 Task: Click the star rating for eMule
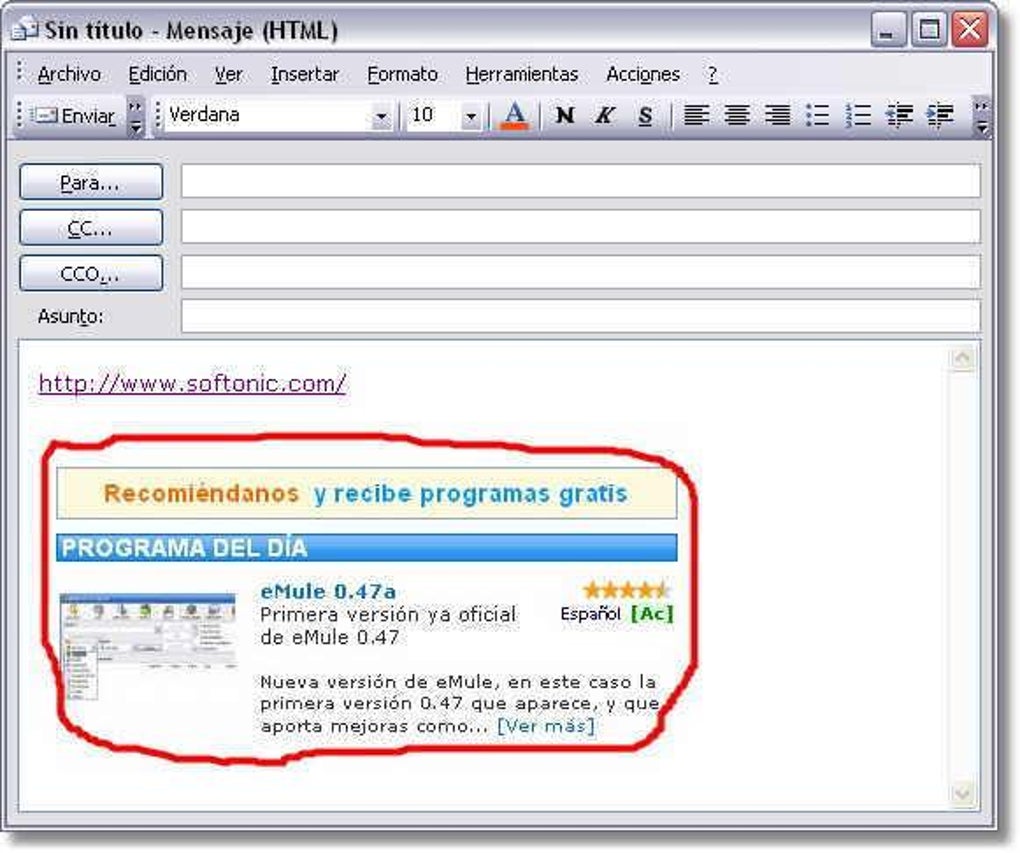click(x=626, y=590)
